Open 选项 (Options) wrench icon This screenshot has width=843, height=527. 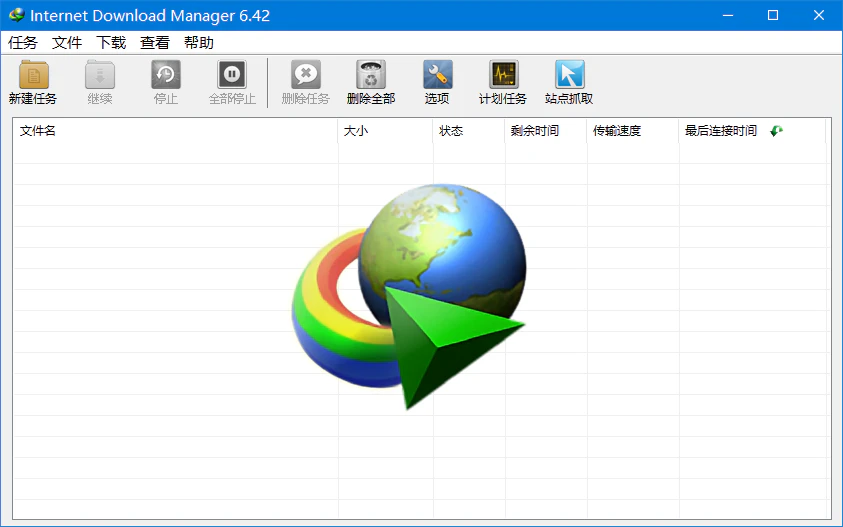click(x=437, y=75)
